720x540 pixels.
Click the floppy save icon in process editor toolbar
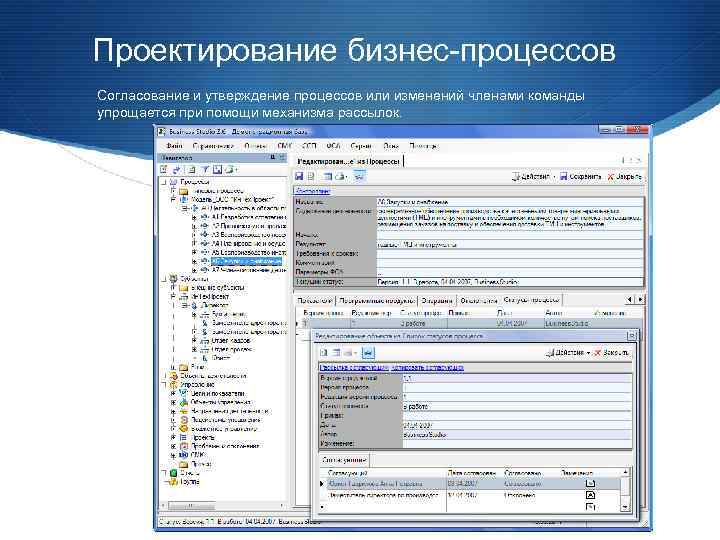click(299, 176)
